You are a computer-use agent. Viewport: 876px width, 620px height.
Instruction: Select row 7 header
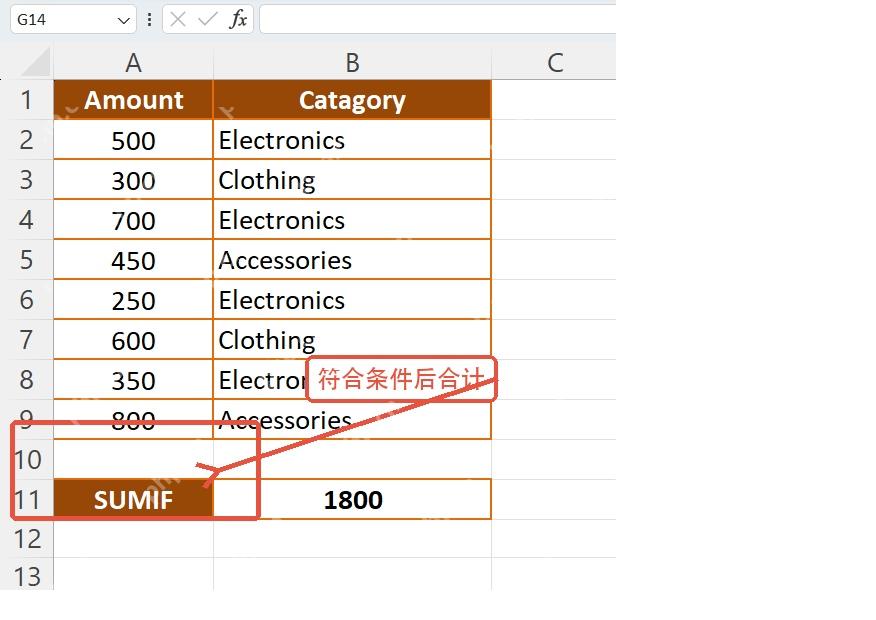26,340
